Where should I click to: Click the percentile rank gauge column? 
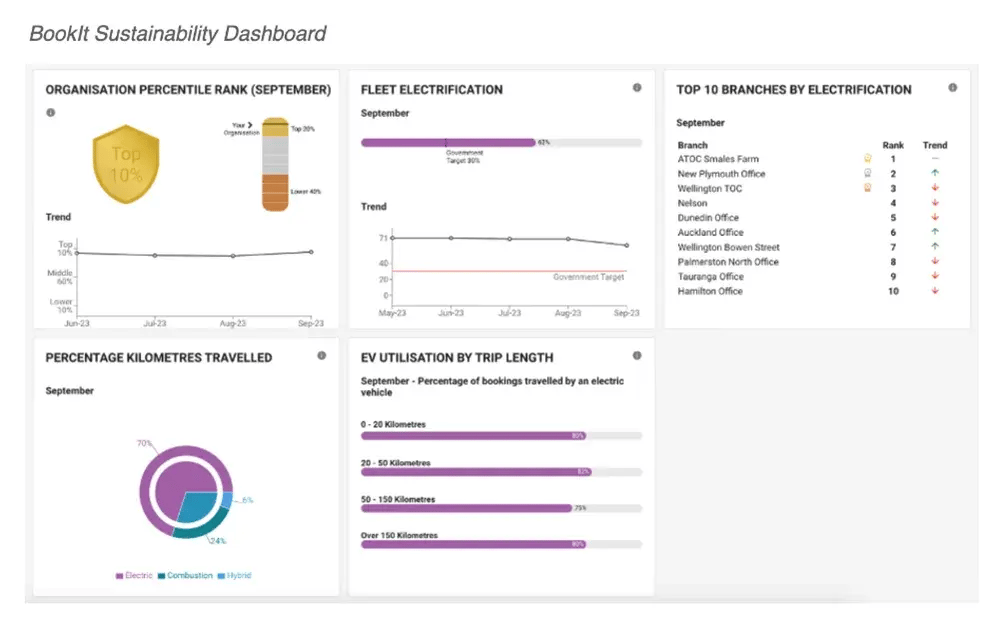pyautogui.click(x=275, y=164)
